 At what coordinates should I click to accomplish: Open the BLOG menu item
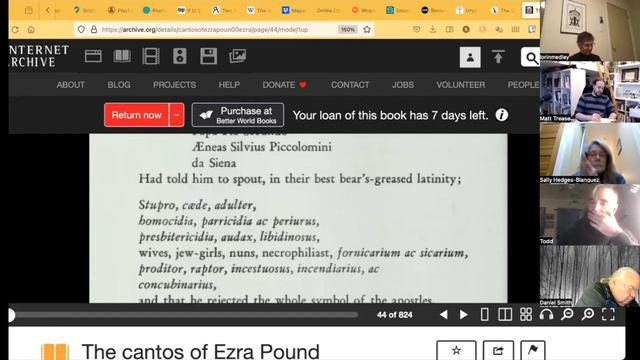[x=119, y=85]
